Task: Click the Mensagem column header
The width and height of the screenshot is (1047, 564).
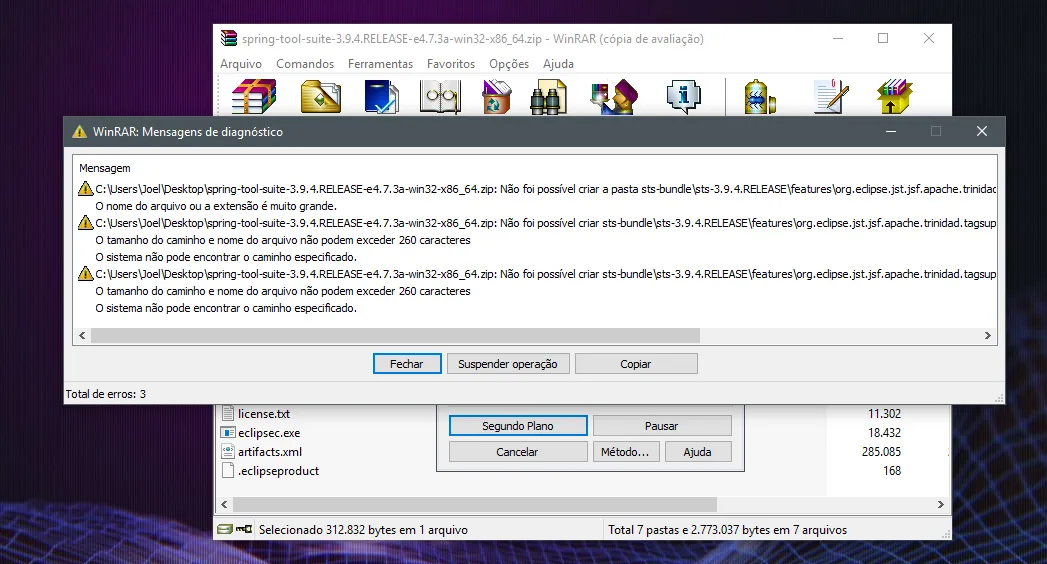Action: (105, 168)
